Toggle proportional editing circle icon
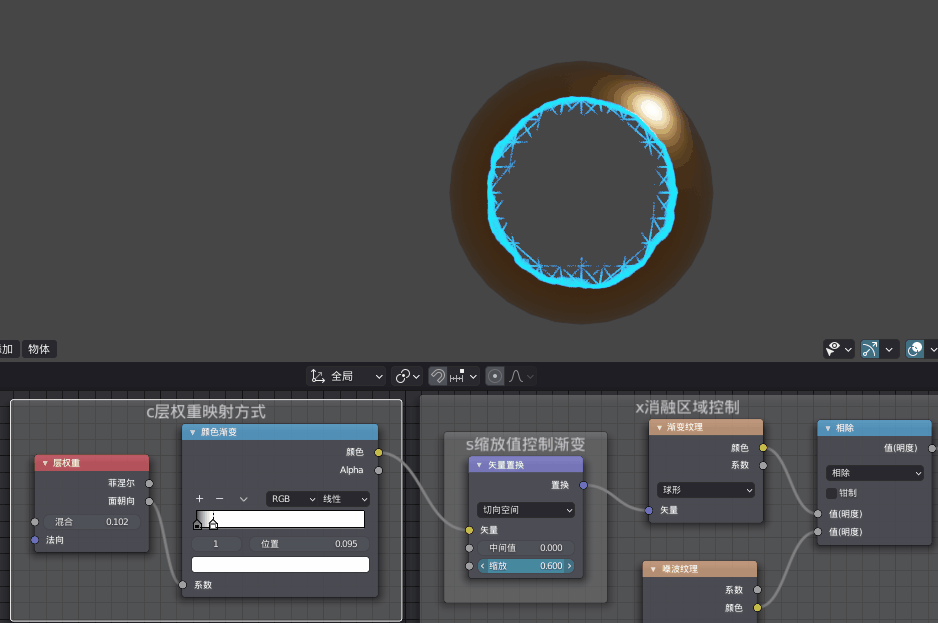 pos(495,376)
